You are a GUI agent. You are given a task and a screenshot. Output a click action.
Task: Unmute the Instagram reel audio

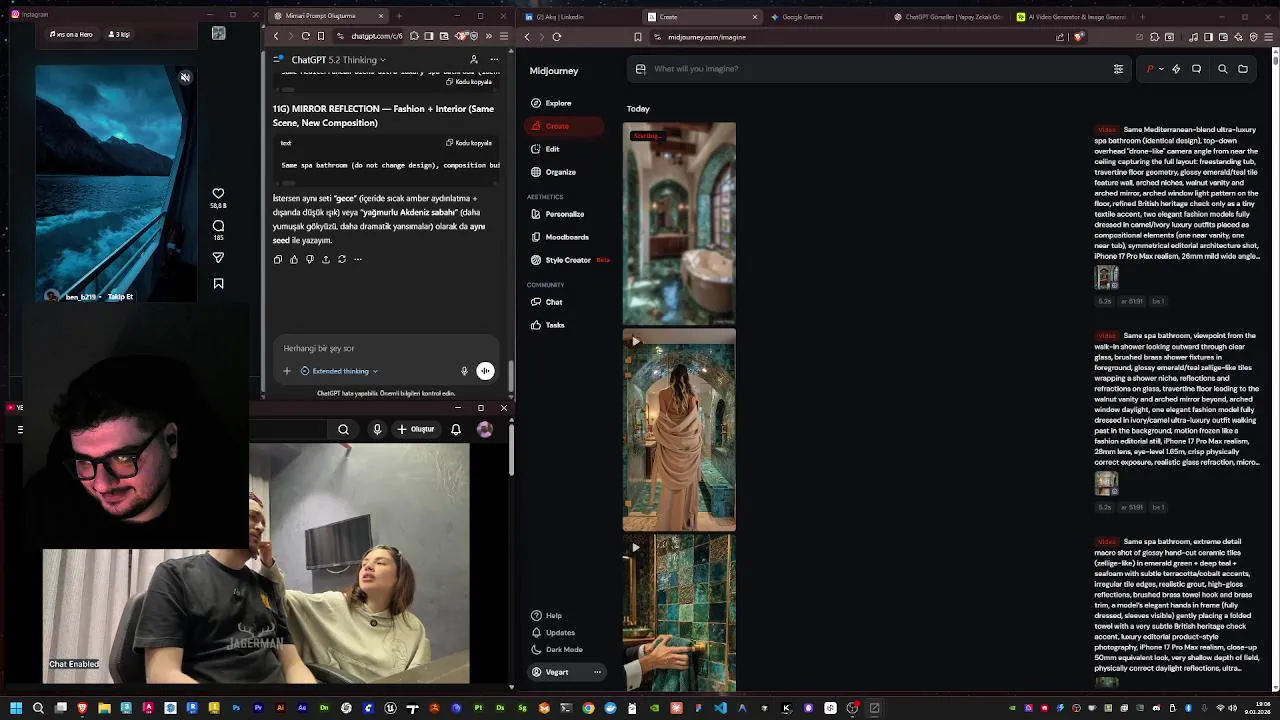click(x=185, y=77)
